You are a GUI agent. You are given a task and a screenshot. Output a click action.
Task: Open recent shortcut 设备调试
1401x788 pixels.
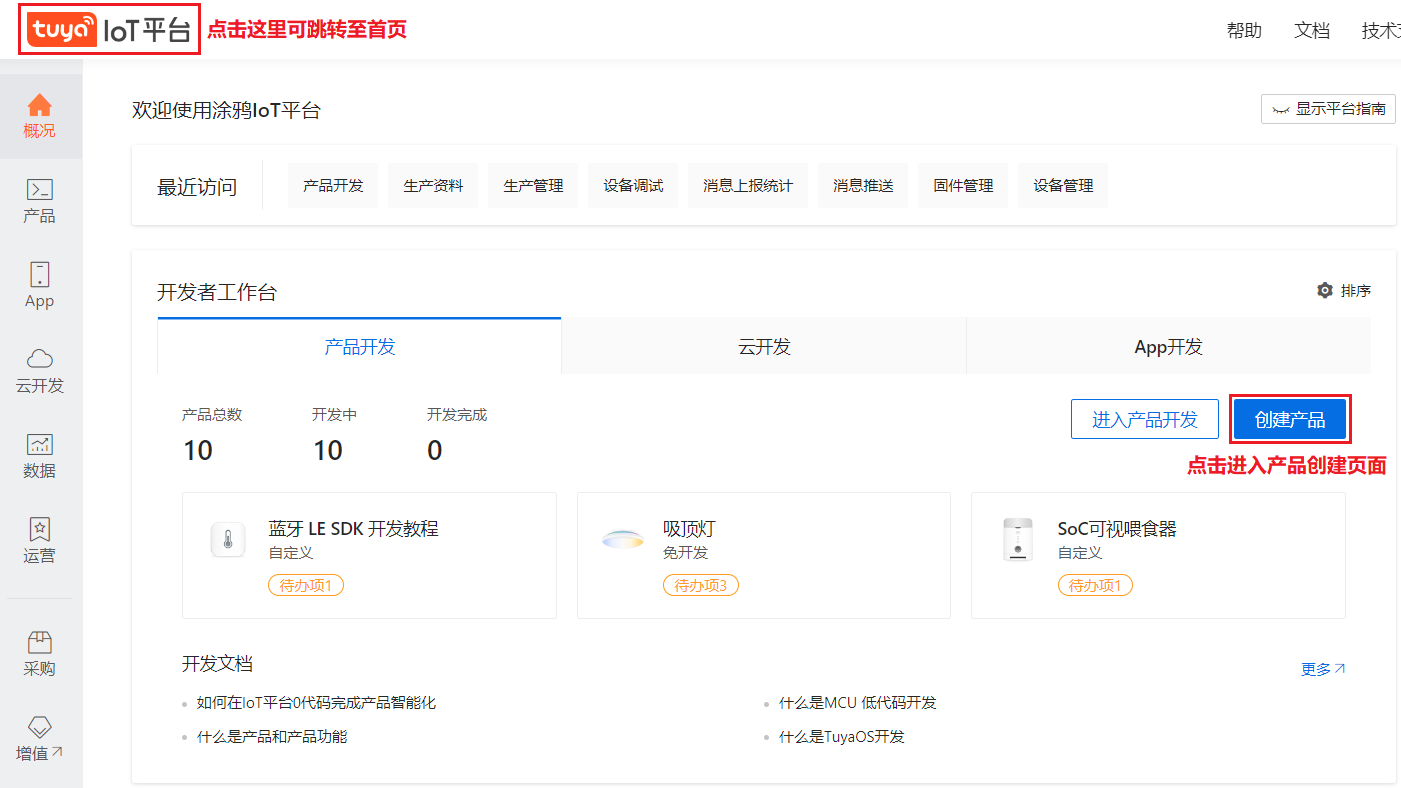coord(633,186)
